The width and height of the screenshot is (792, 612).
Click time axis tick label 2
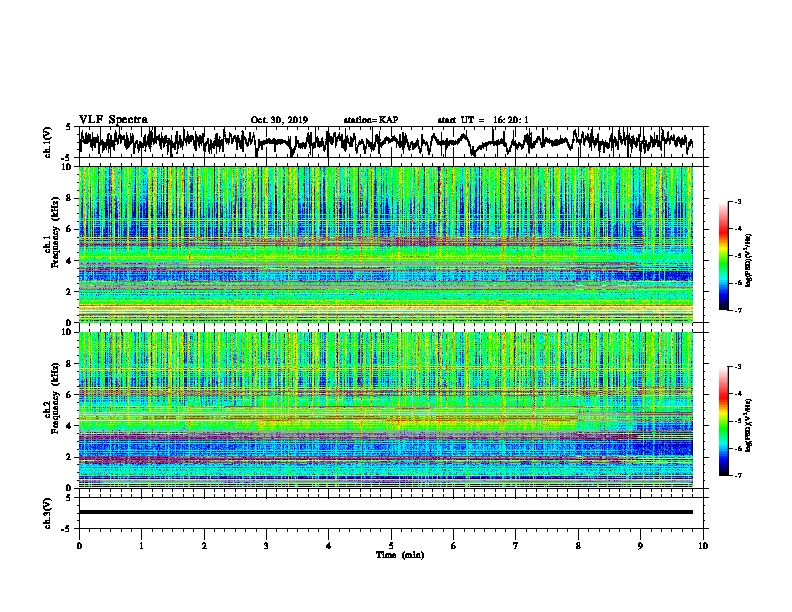[204, 546]
